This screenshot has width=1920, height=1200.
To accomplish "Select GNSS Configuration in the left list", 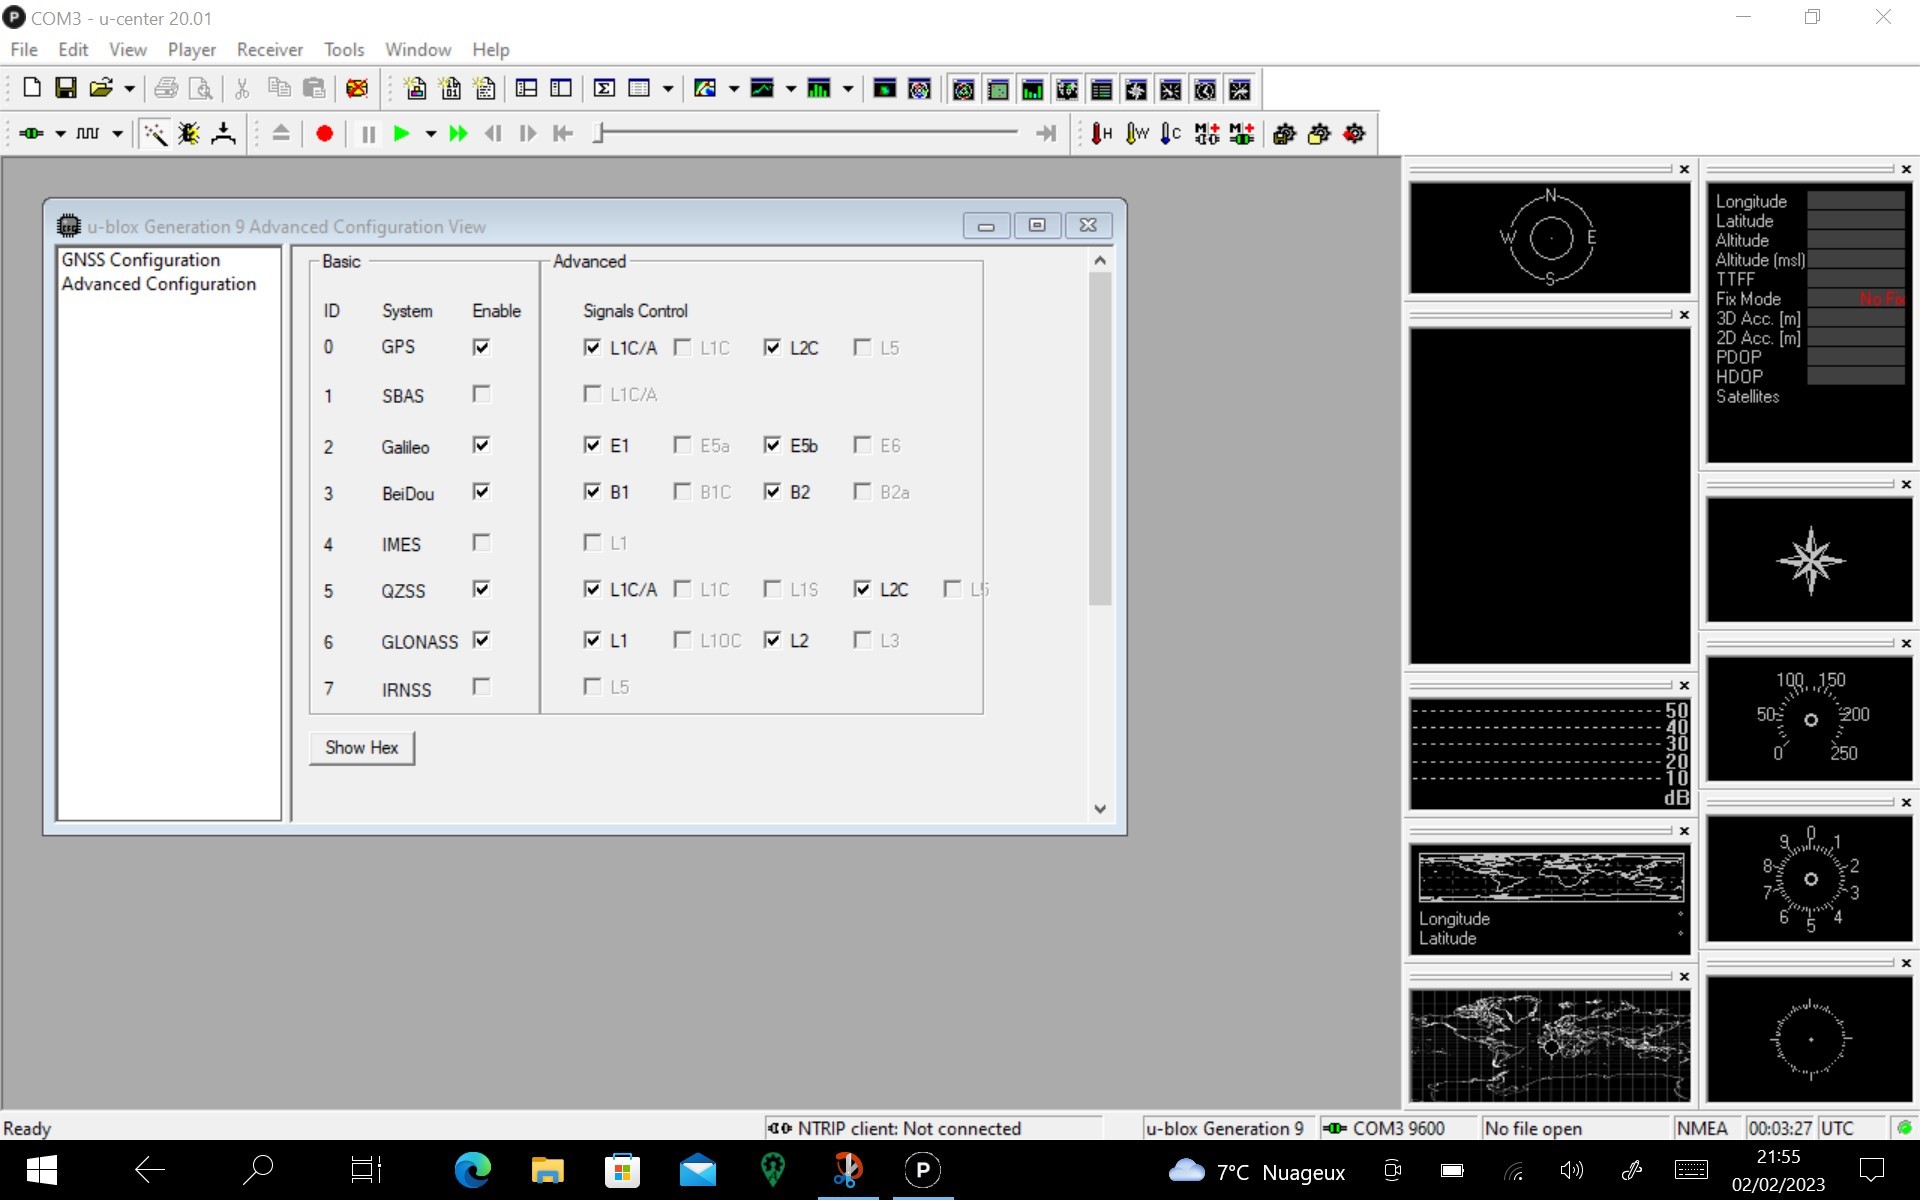I will [141, 260].
